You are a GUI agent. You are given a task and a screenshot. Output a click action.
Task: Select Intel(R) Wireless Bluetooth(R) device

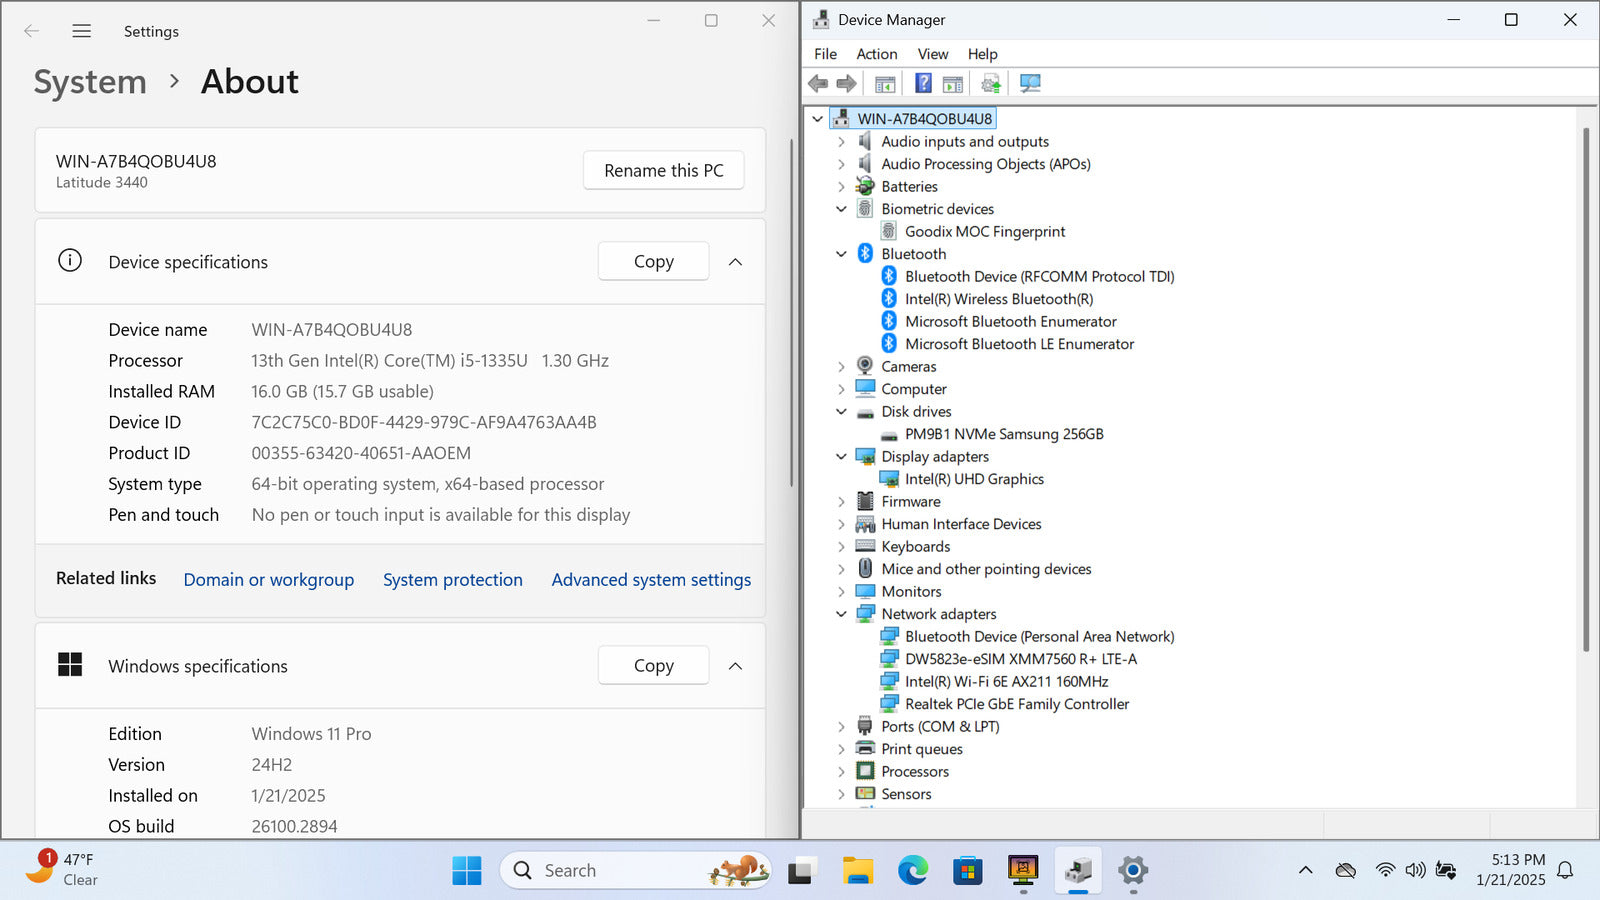(999, 299)
